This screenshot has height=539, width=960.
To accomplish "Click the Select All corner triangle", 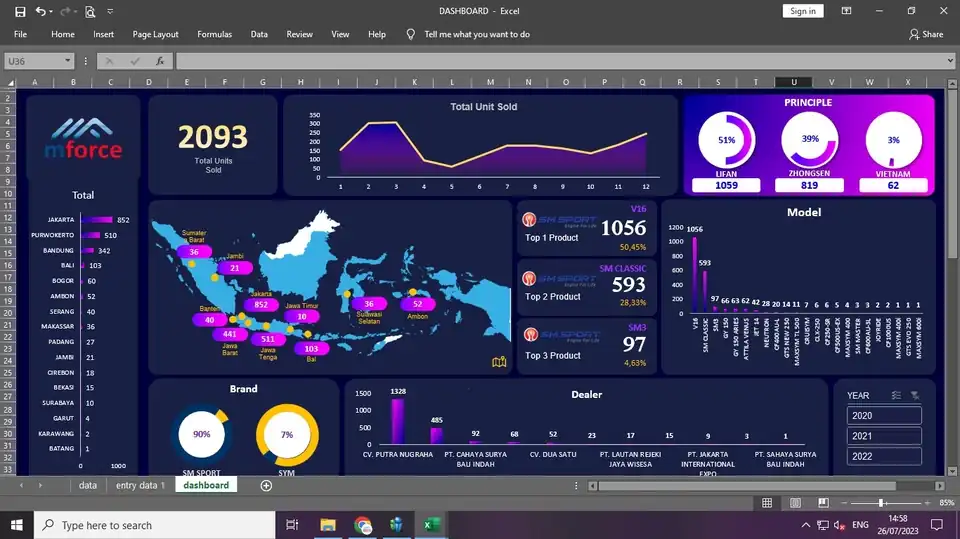I will [x=8, y=82].
